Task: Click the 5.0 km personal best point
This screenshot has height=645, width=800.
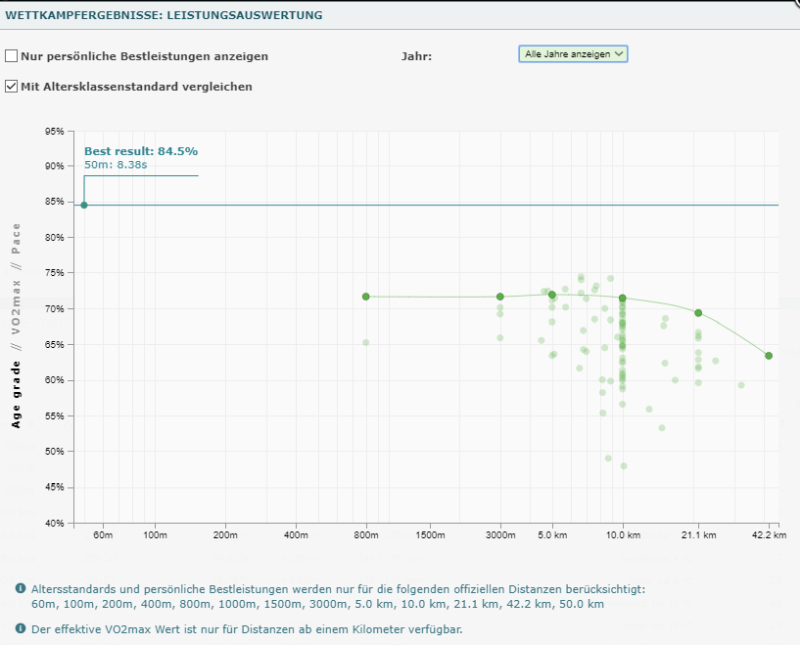Action: 552,295
